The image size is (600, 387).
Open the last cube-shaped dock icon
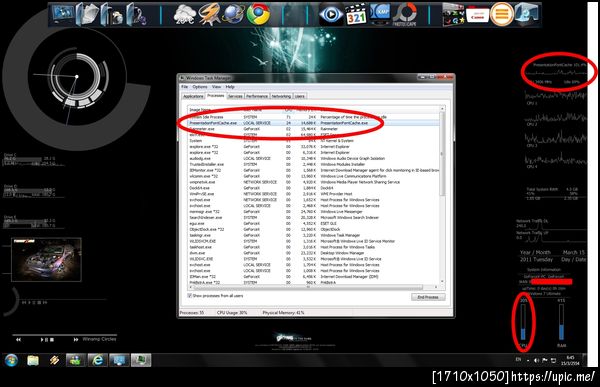tap(527, 14)
